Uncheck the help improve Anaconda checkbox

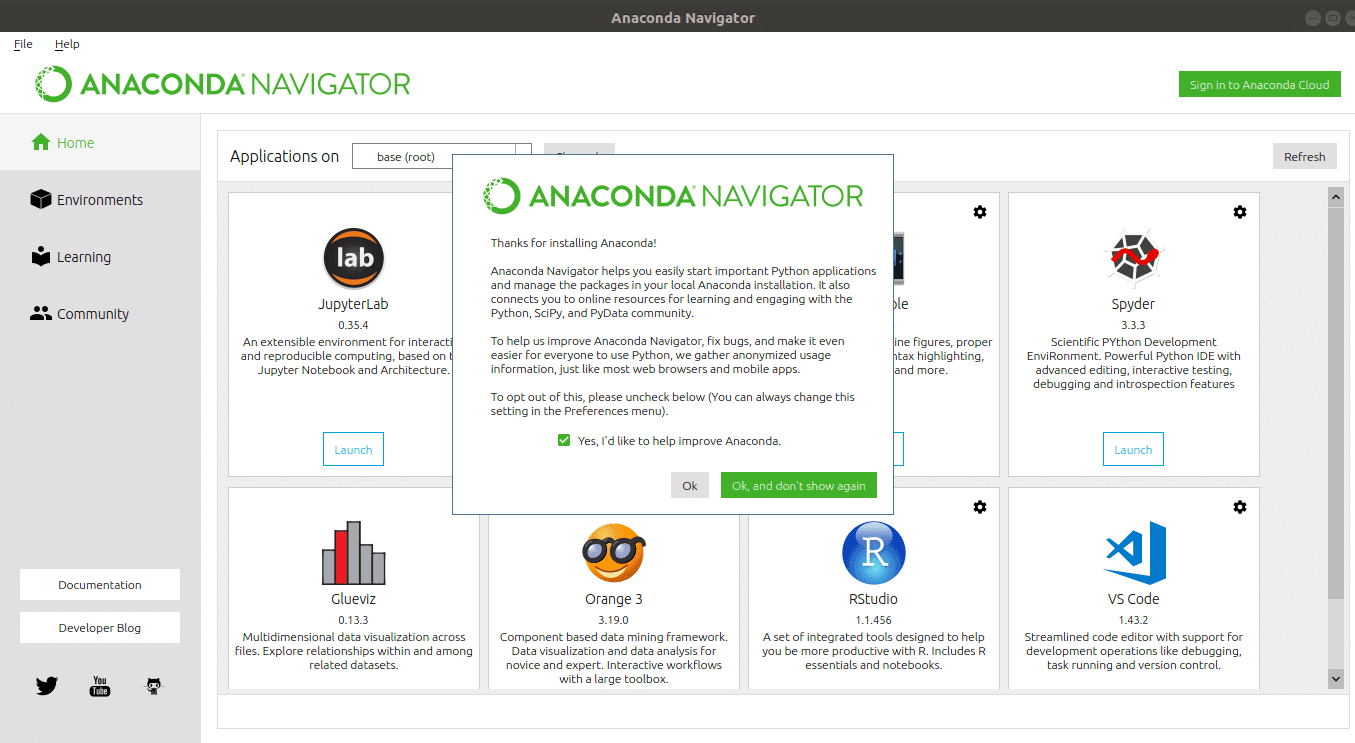tap(564, 440)
